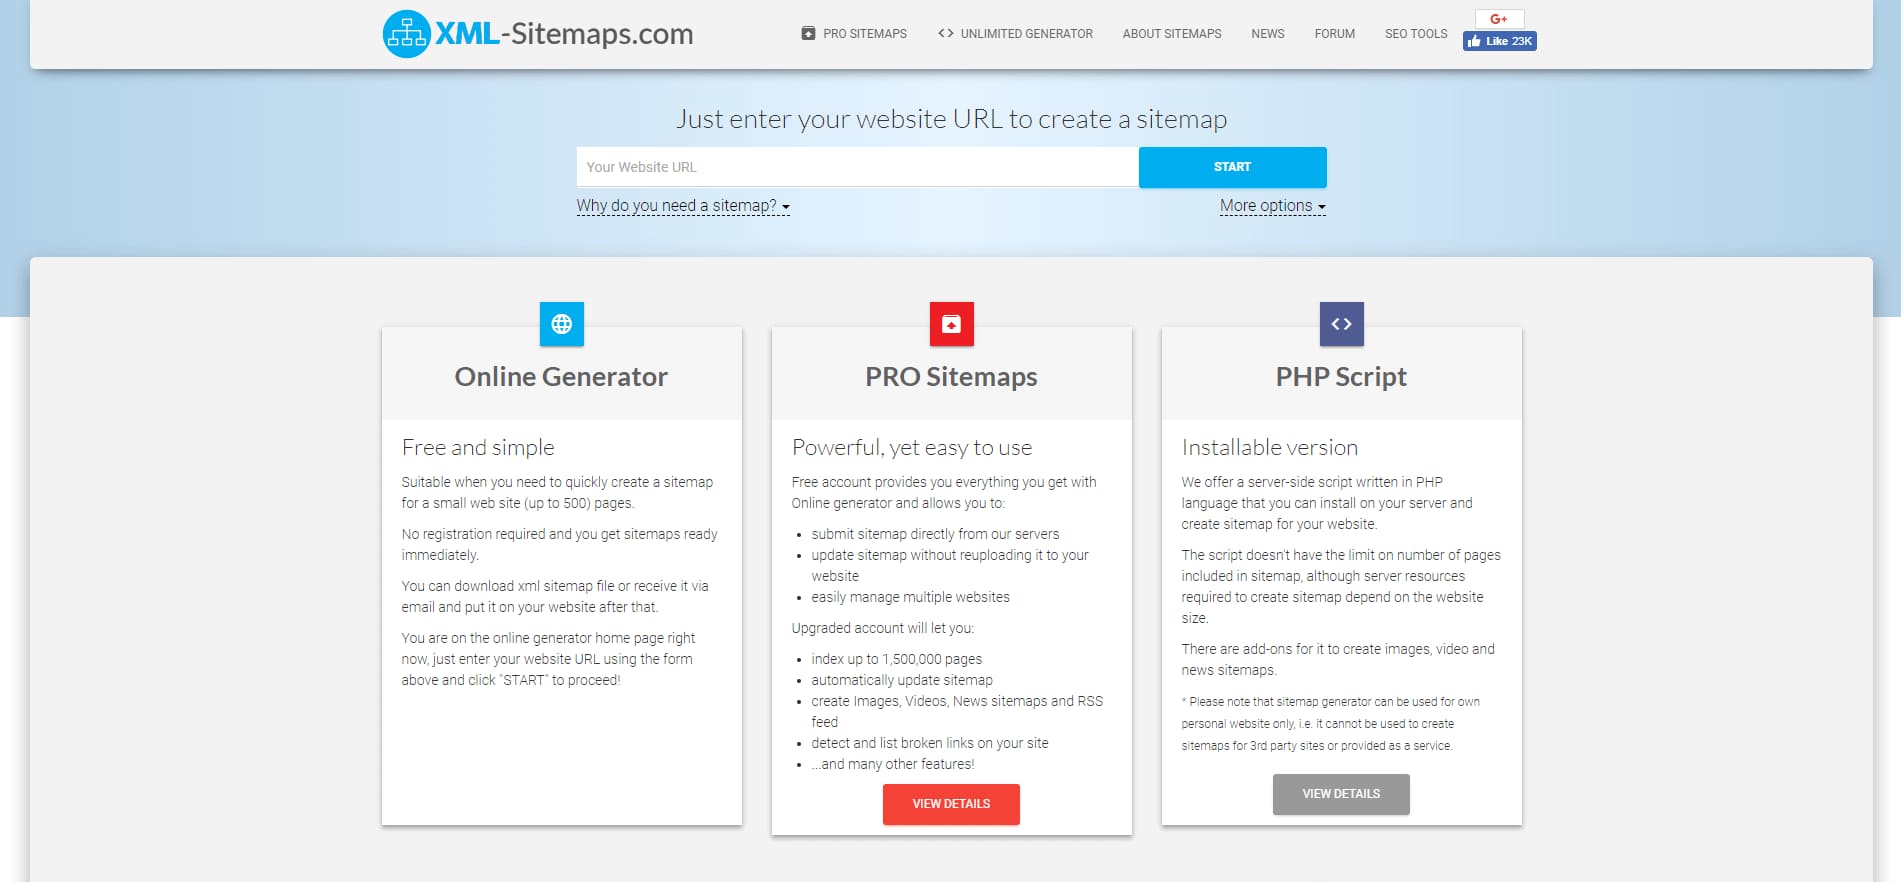Click the red camera icon above PRO Sitemaps
The image size is (1901, 882).
tap(951, 323)
